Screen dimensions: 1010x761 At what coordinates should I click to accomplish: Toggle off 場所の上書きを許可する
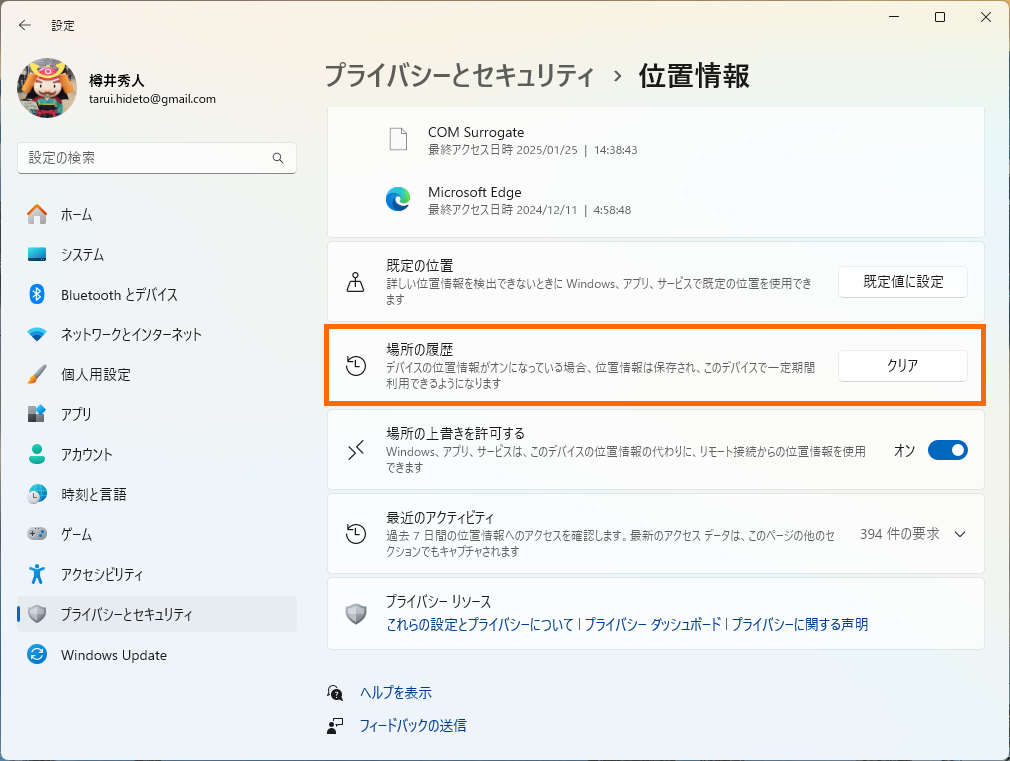(947, 450)
